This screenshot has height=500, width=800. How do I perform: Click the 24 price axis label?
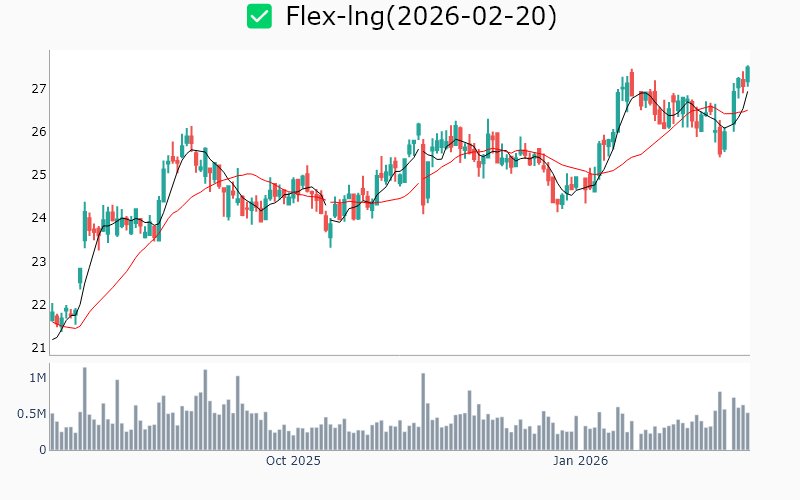coord(37,218)
